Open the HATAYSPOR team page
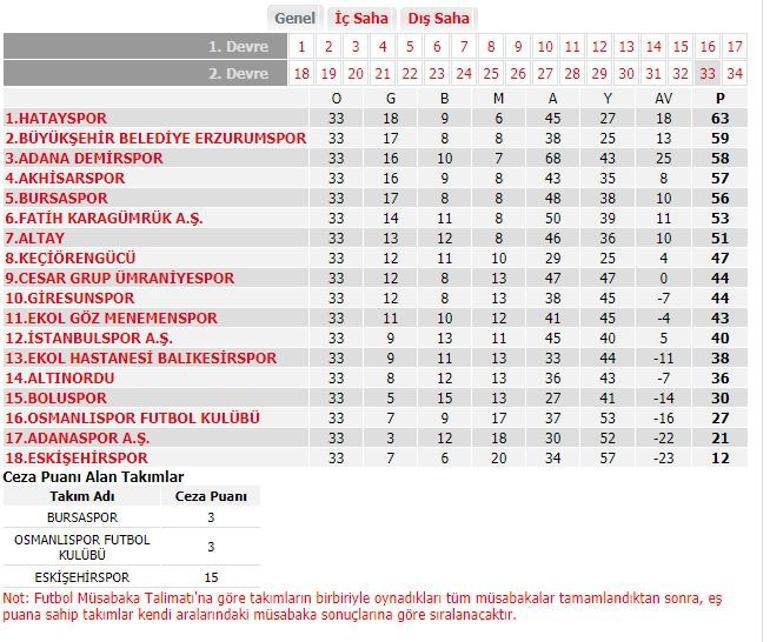The width and height of the screenshot is (770, 642). [56, 118]
